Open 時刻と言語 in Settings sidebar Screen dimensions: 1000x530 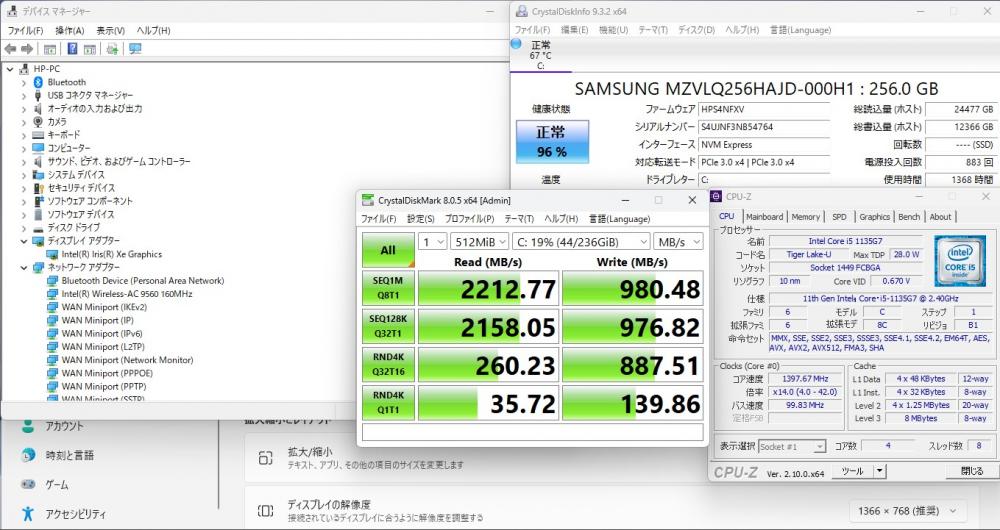tap(70, 455)
